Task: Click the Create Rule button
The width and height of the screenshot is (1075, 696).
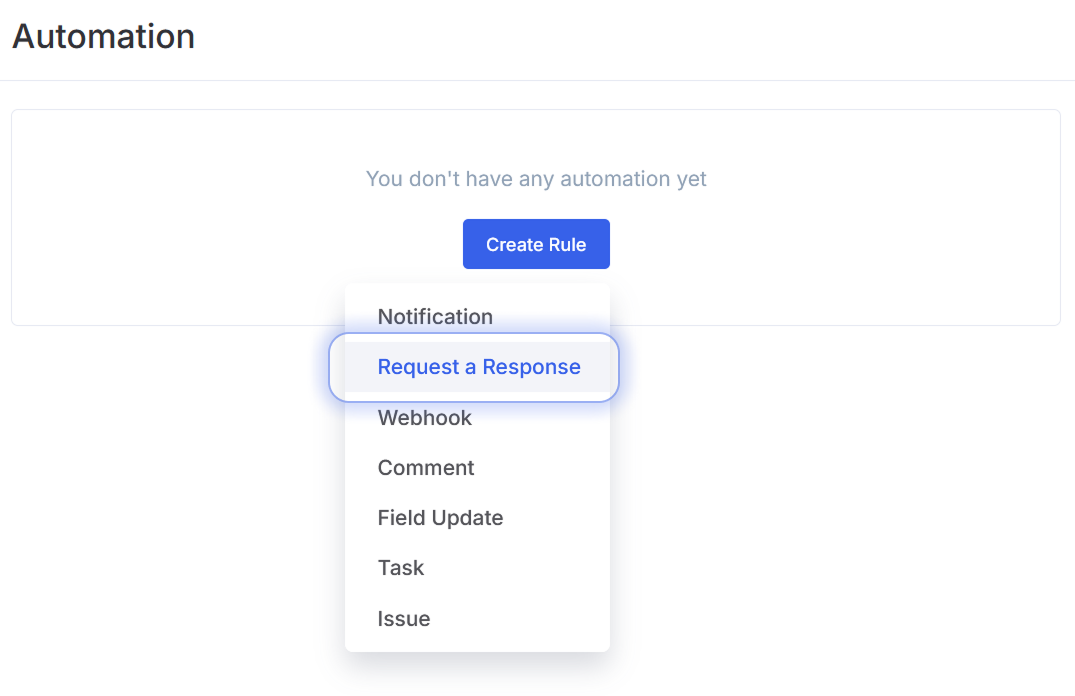Action: pos(536,244)
